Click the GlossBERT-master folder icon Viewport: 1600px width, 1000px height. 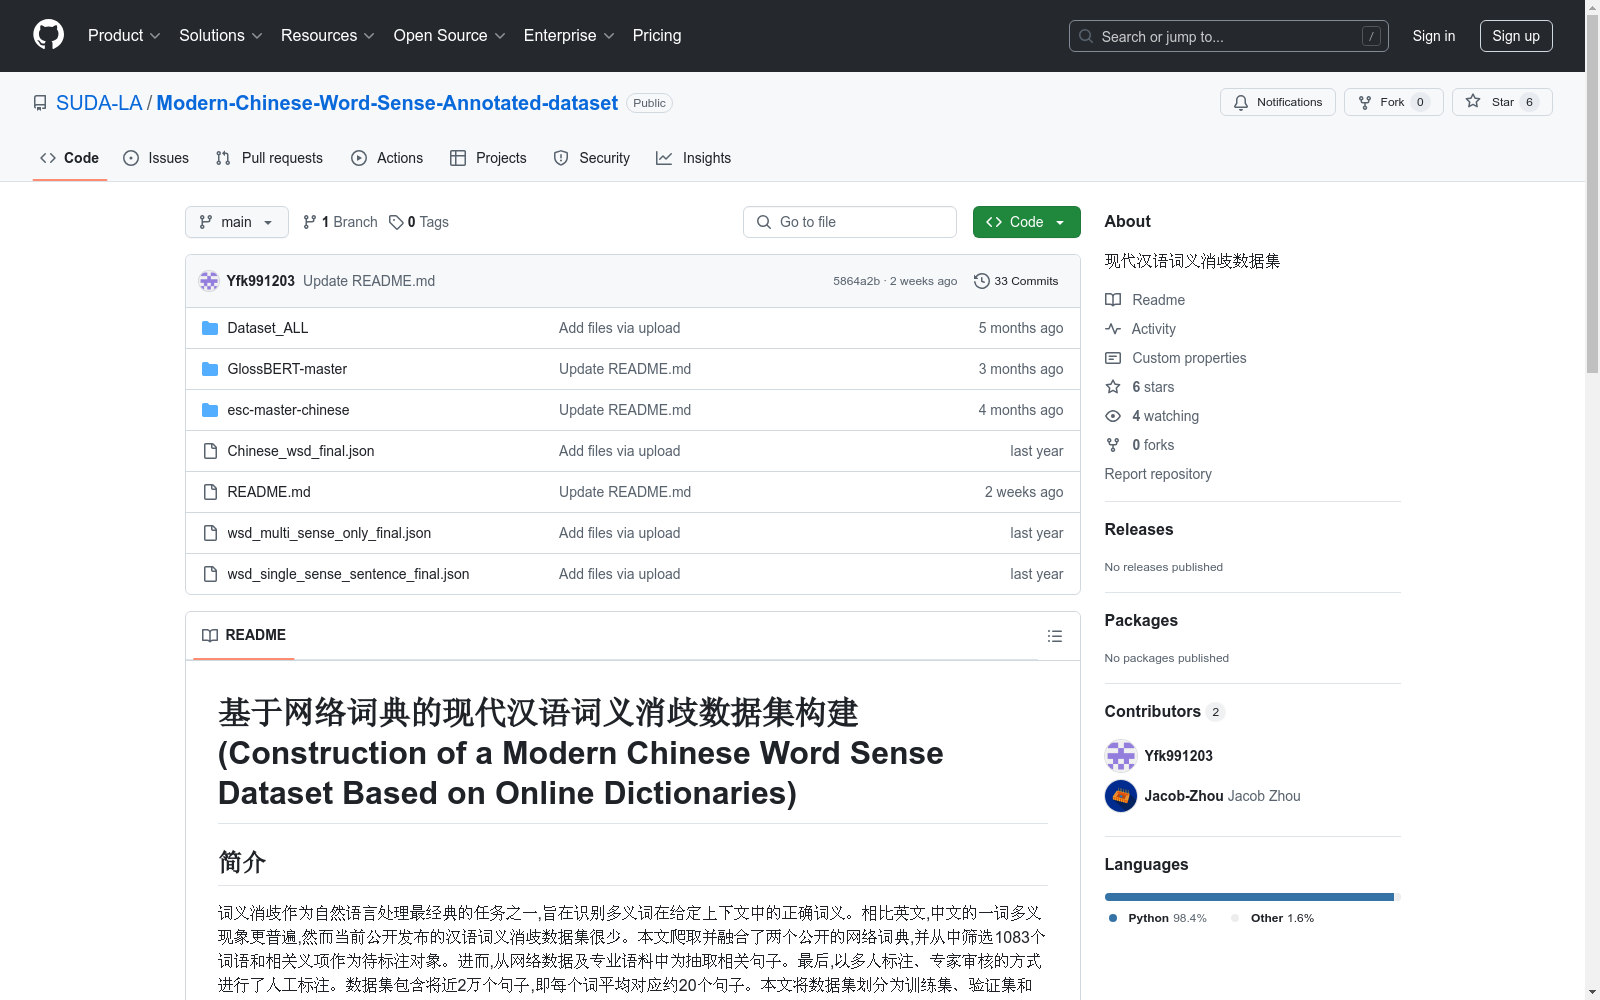coord(210,369)
